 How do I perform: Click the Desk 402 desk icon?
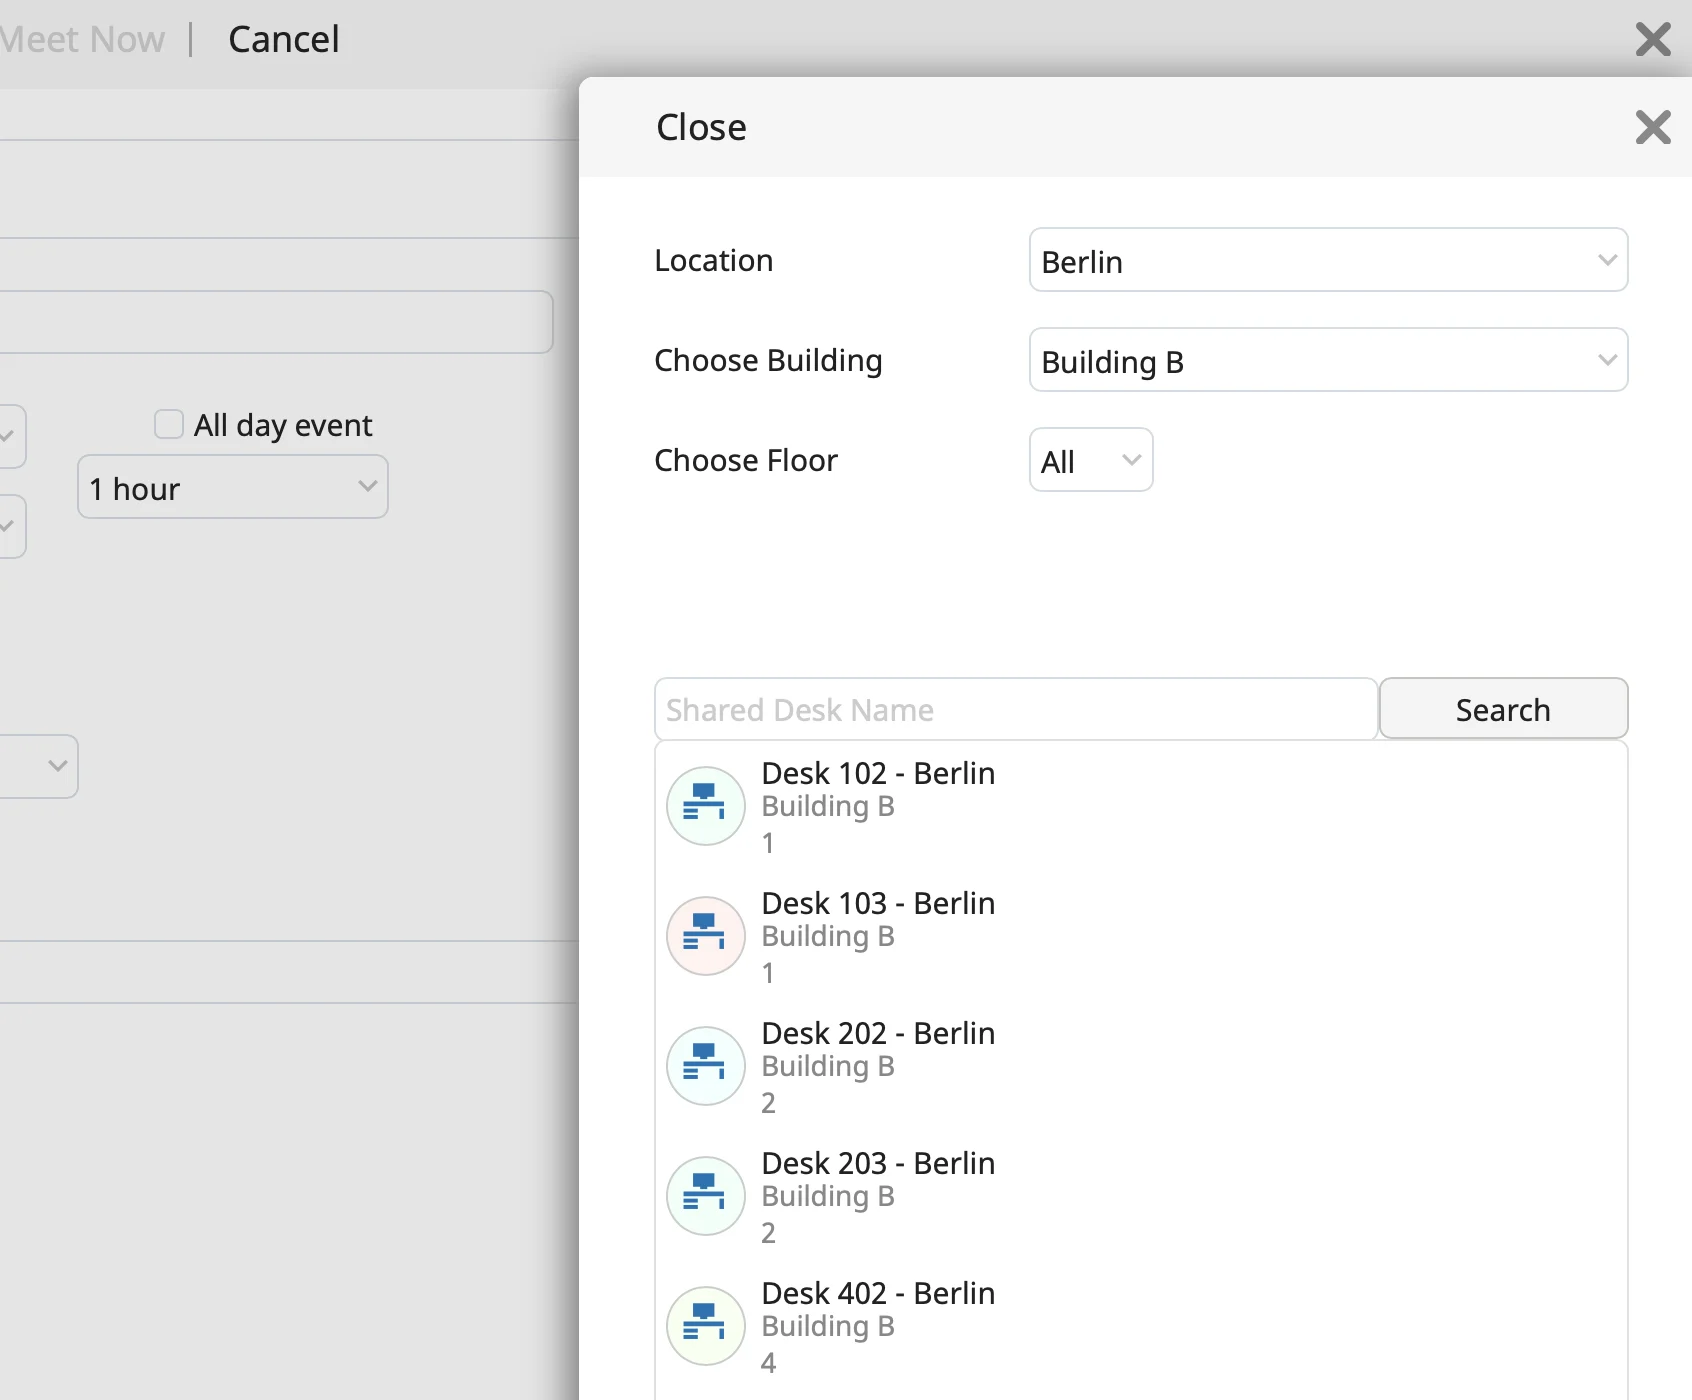[705, 1326]
